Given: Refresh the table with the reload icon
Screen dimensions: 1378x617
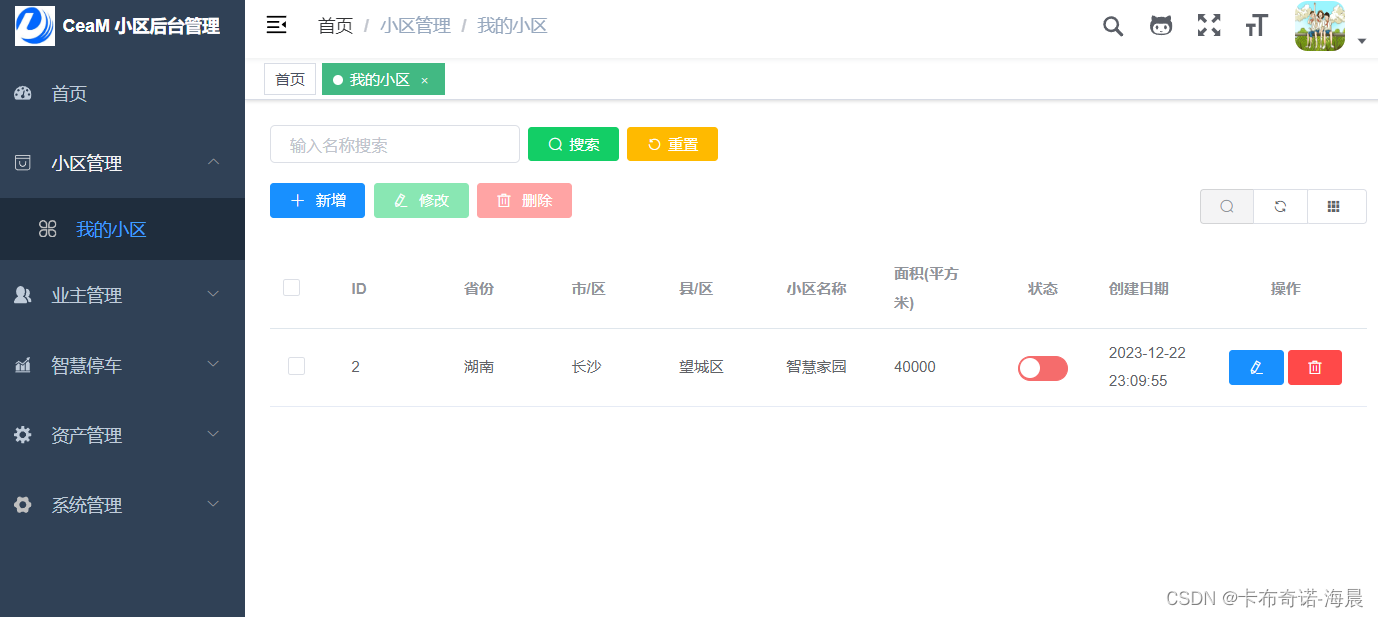Looking at the screenshot, I should pyautogui.click(x=1280, y=206).
